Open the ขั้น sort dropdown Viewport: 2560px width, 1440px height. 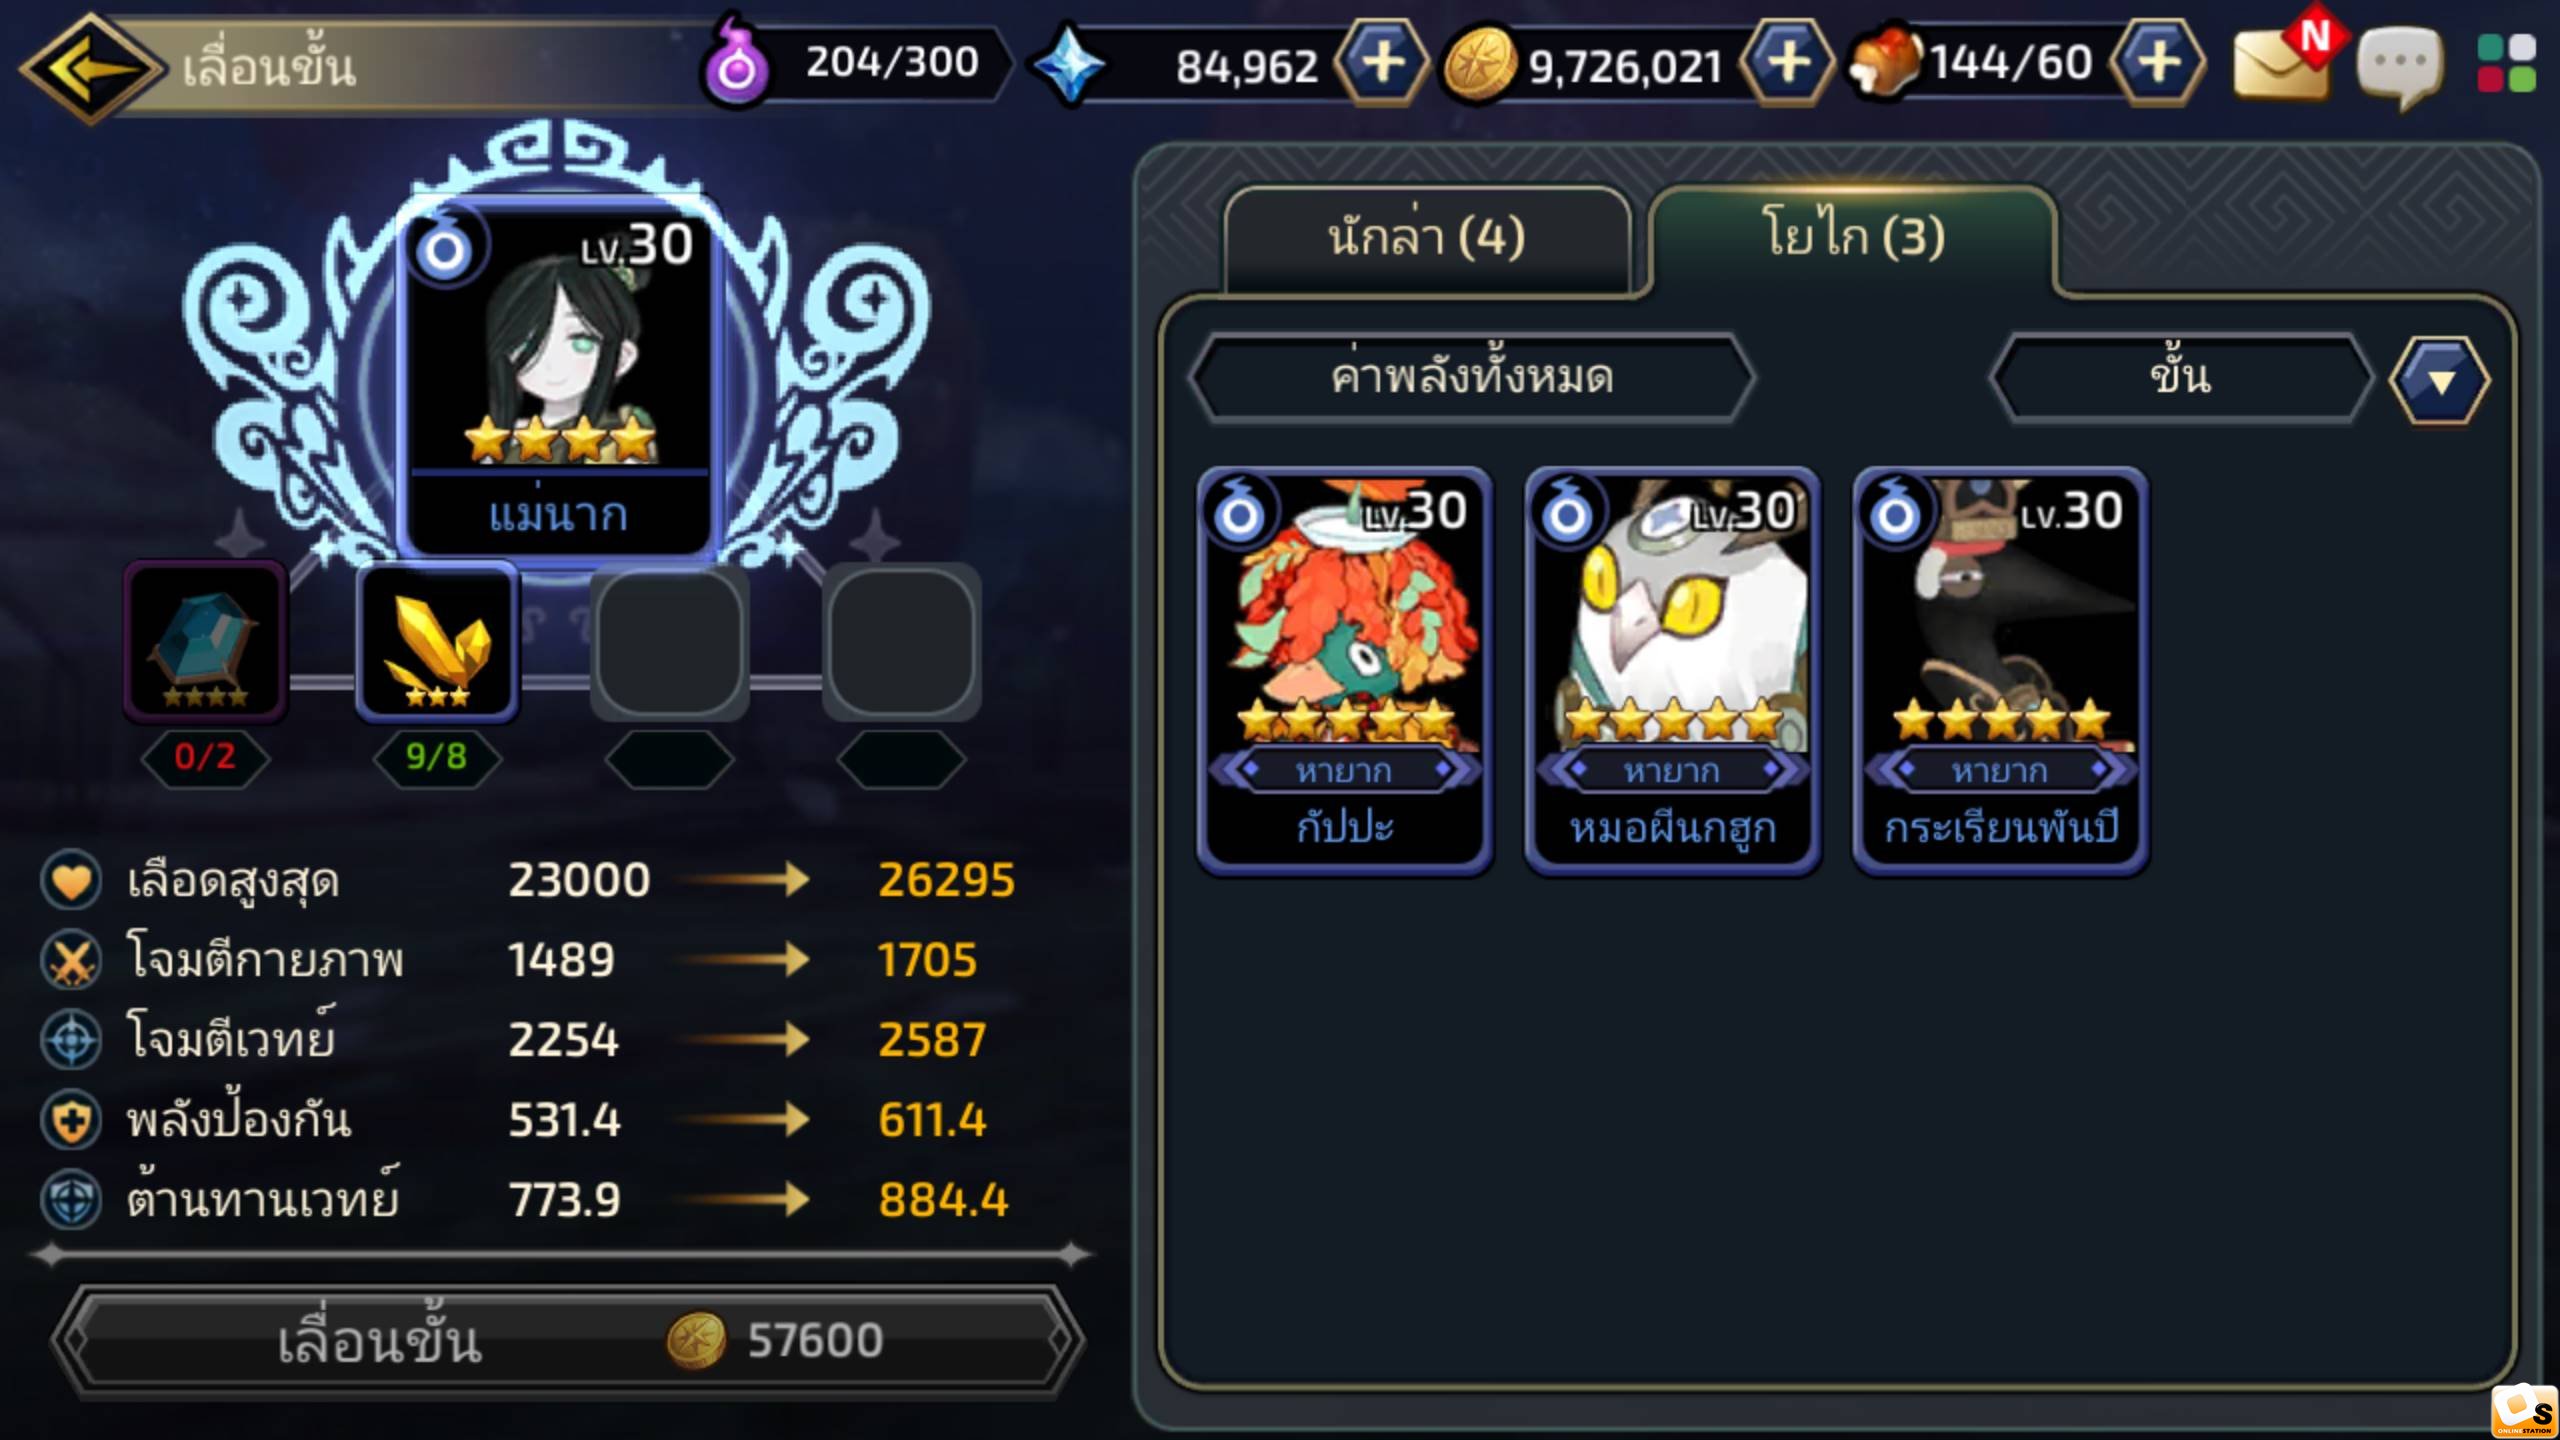tap(2181, 379)
